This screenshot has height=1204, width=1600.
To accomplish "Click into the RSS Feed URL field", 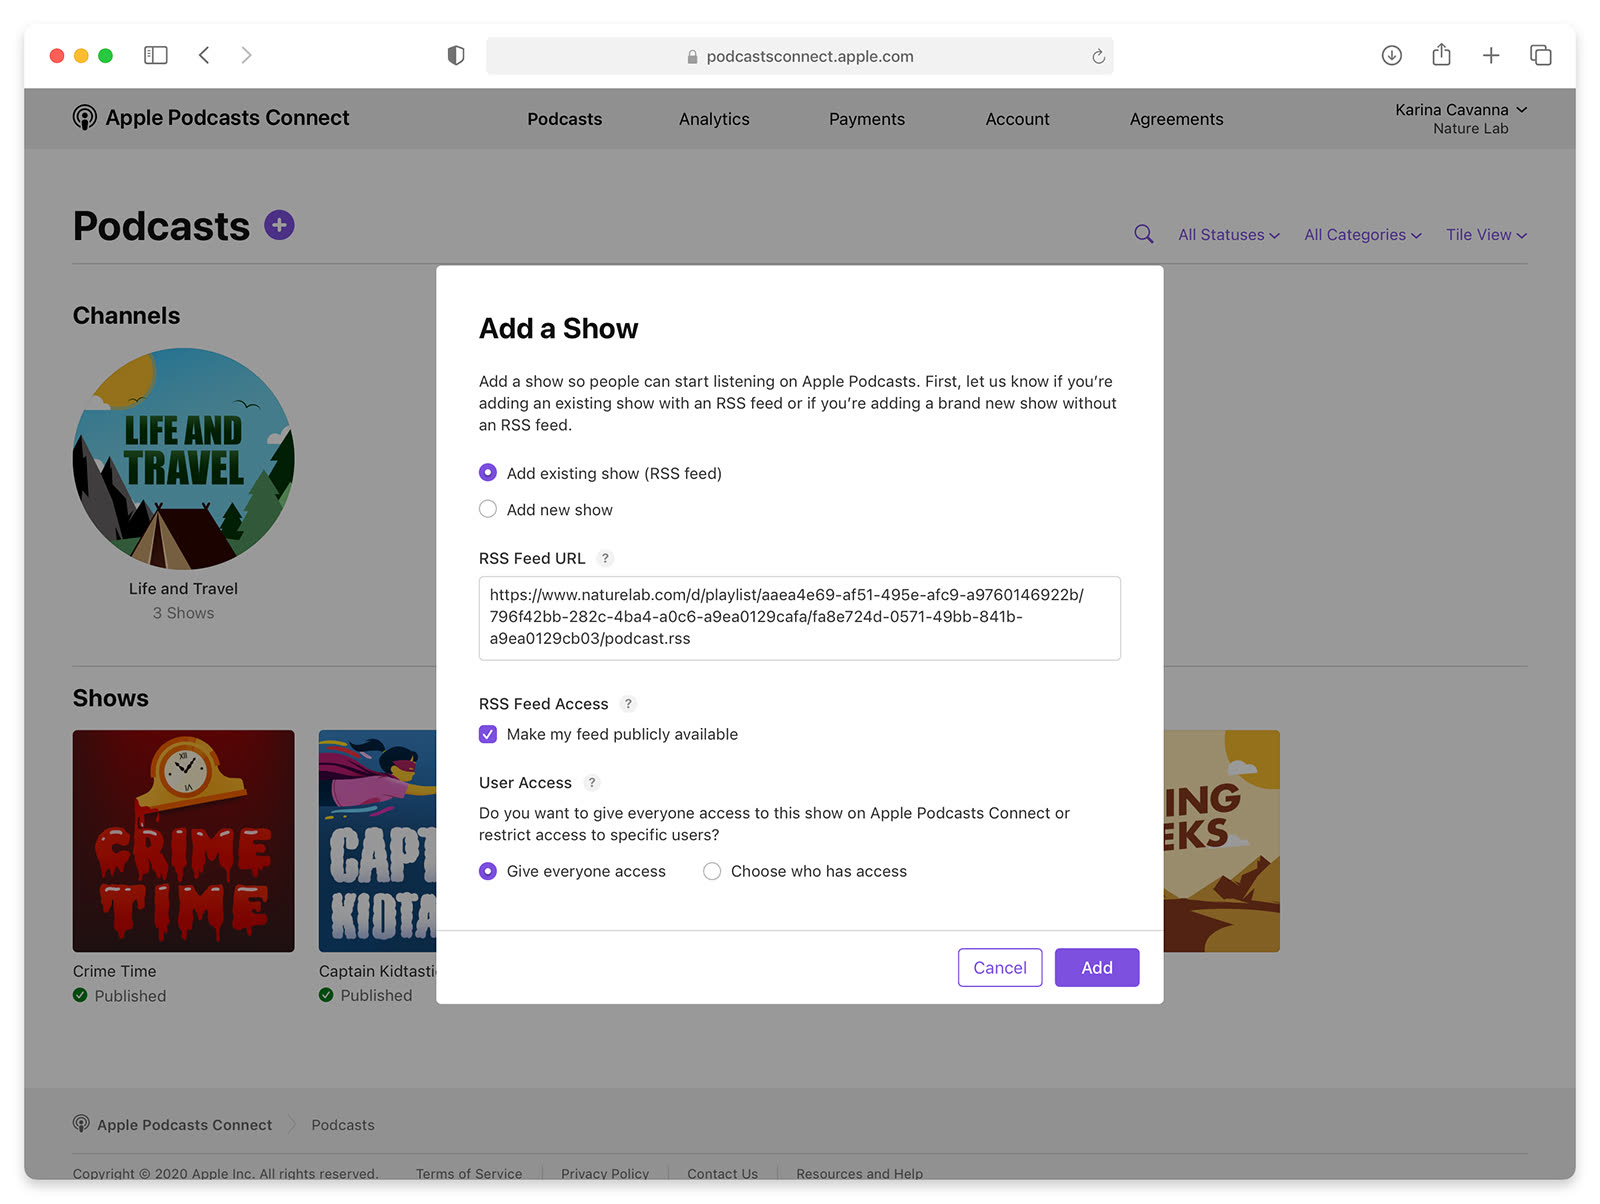I will click(799, 617).
